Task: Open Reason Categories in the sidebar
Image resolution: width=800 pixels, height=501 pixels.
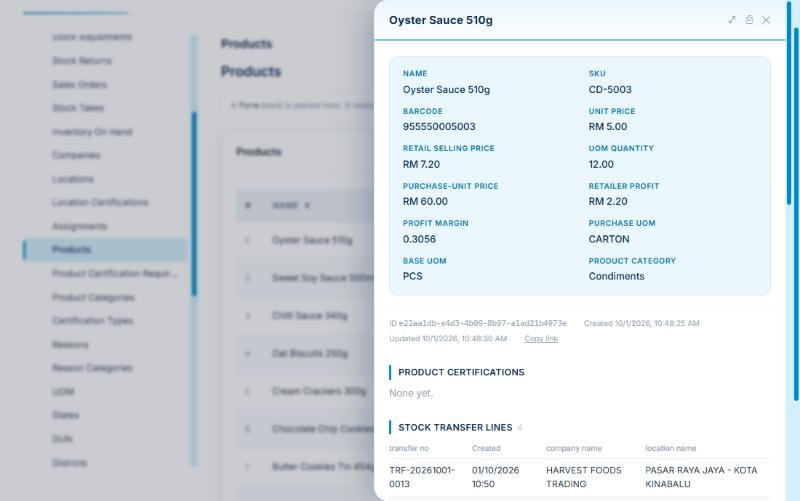Action: pyautogui.click(x=92, y=368)
